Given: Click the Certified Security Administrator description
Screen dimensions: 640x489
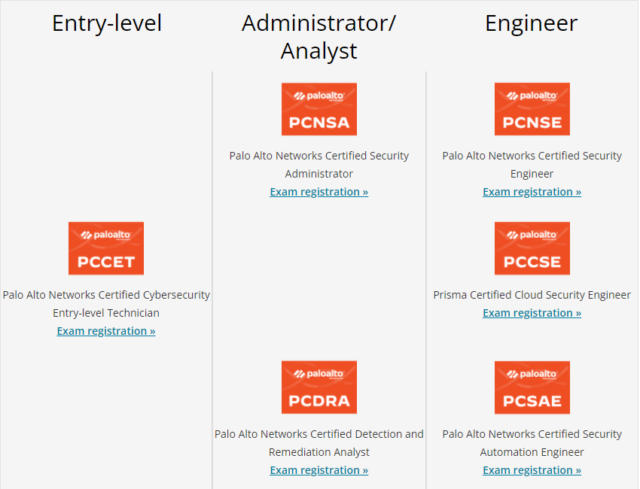Looking at the screenshot, I should pyautogui.click(x=319, y=164).
